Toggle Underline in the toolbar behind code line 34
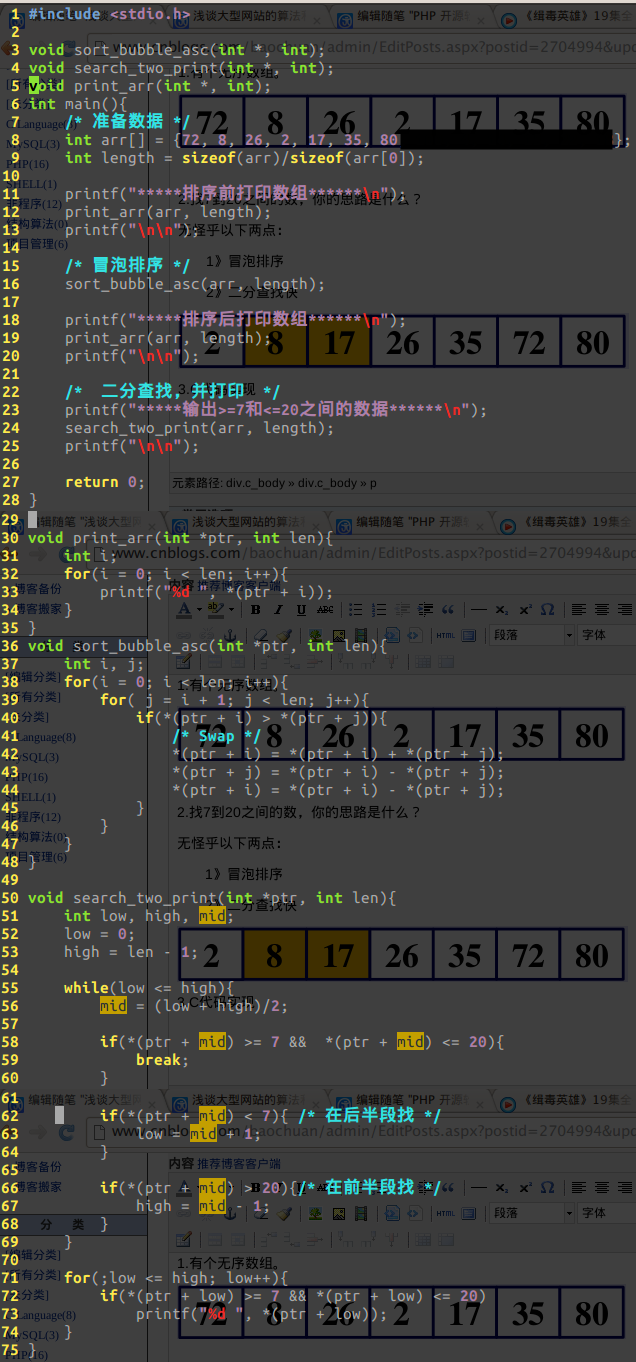The width and height of the screenshot is (636, 1362). coord(301,609)
